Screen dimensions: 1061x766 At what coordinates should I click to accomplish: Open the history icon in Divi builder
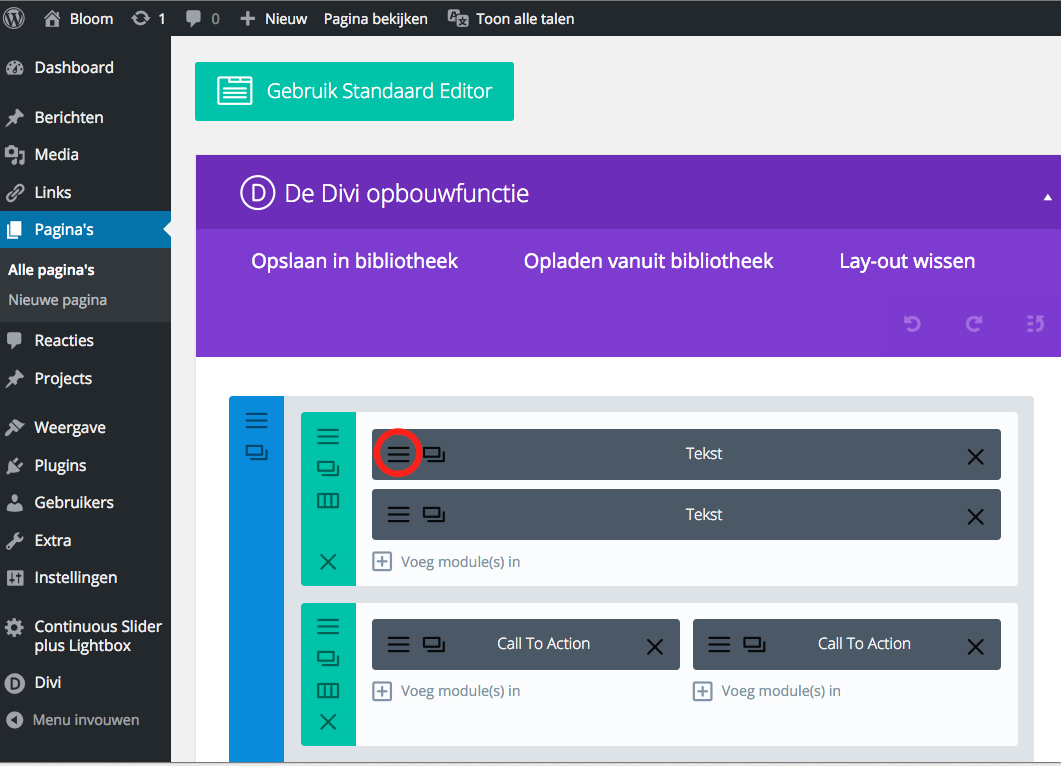point(1035,324)
